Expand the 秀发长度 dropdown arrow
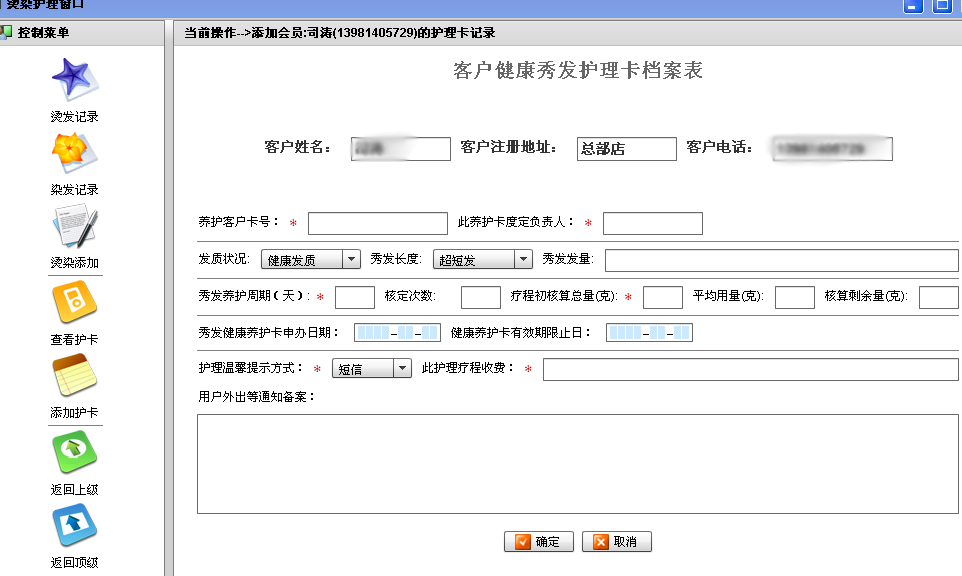The height and width of the screenshot is (576, 962). point(523,259)
